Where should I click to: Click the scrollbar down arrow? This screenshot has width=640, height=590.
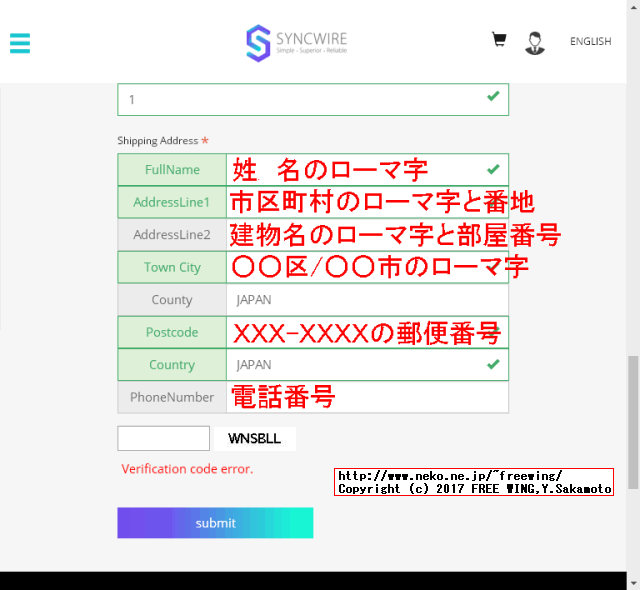pos(633,583)
